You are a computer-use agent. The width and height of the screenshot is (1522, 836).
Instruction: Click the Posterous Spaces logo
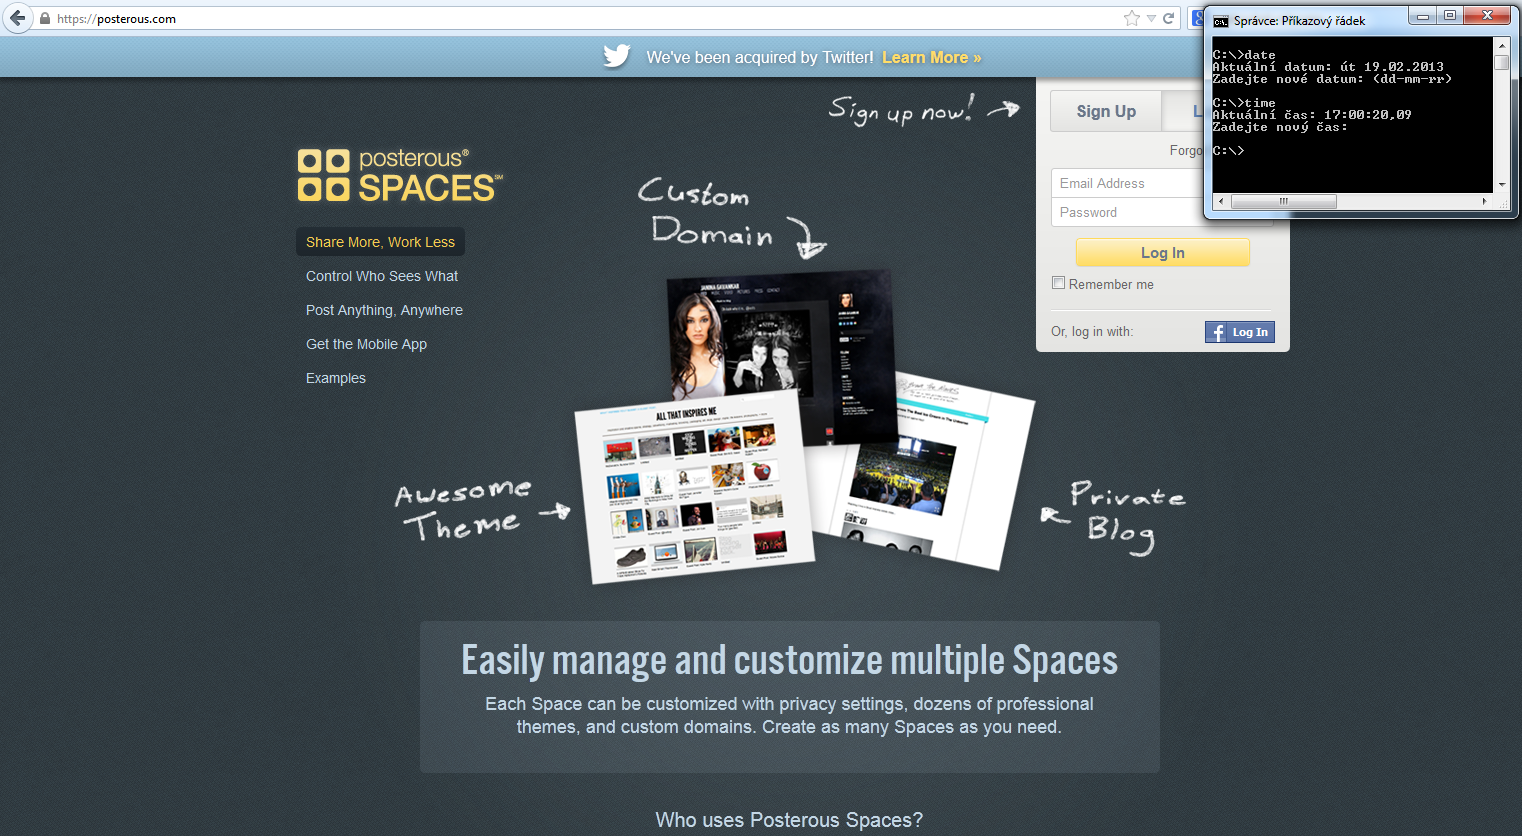(x=400, y=175)
